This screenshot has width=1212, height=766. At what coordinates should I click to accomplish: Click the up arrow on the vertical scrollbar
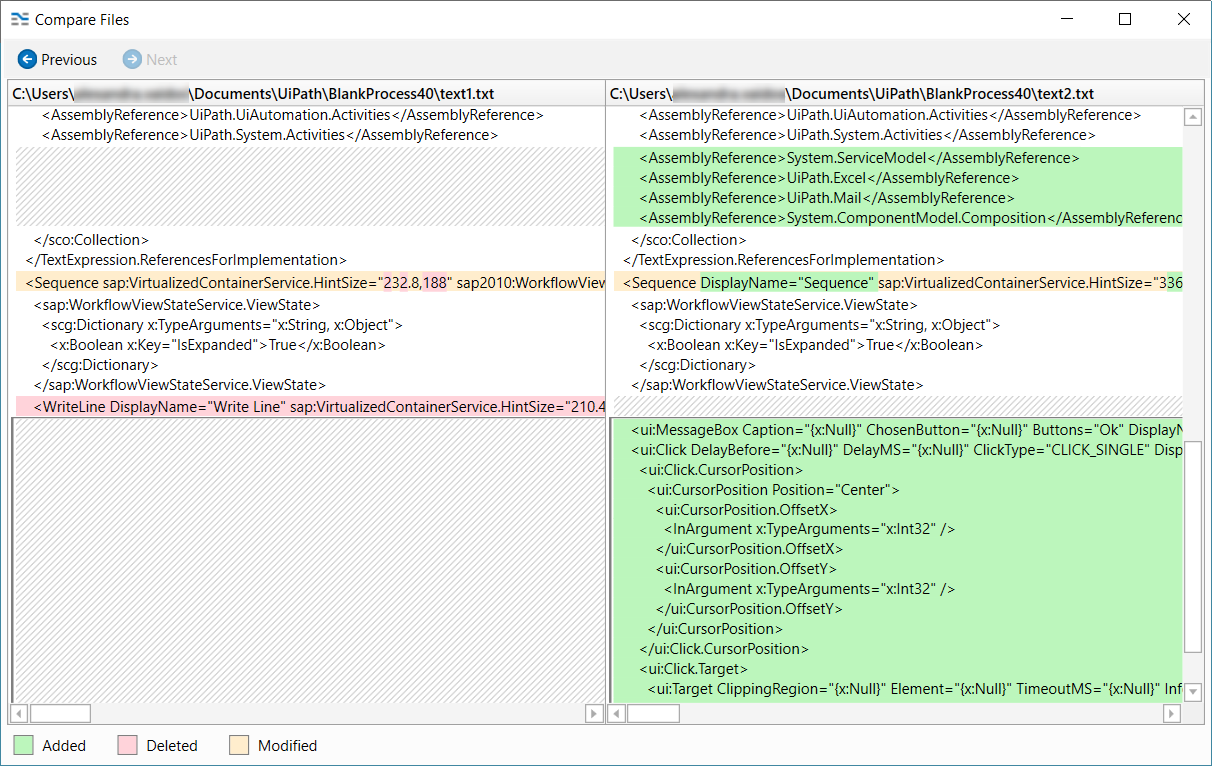[x=1193, y=115]
